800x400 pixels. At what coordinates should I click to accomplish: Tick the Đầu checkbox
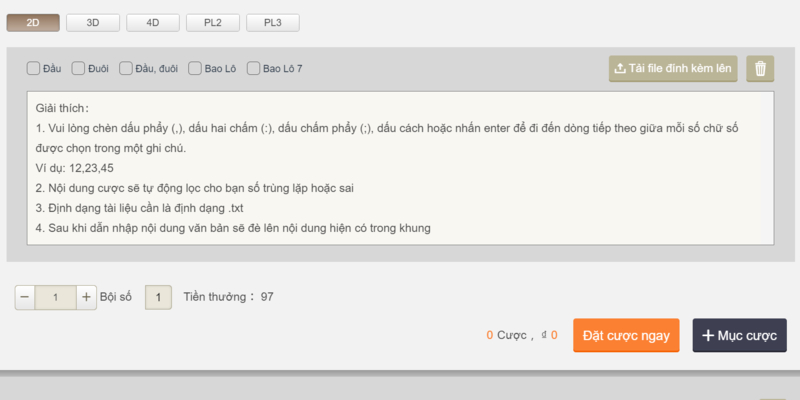point(34,69)
